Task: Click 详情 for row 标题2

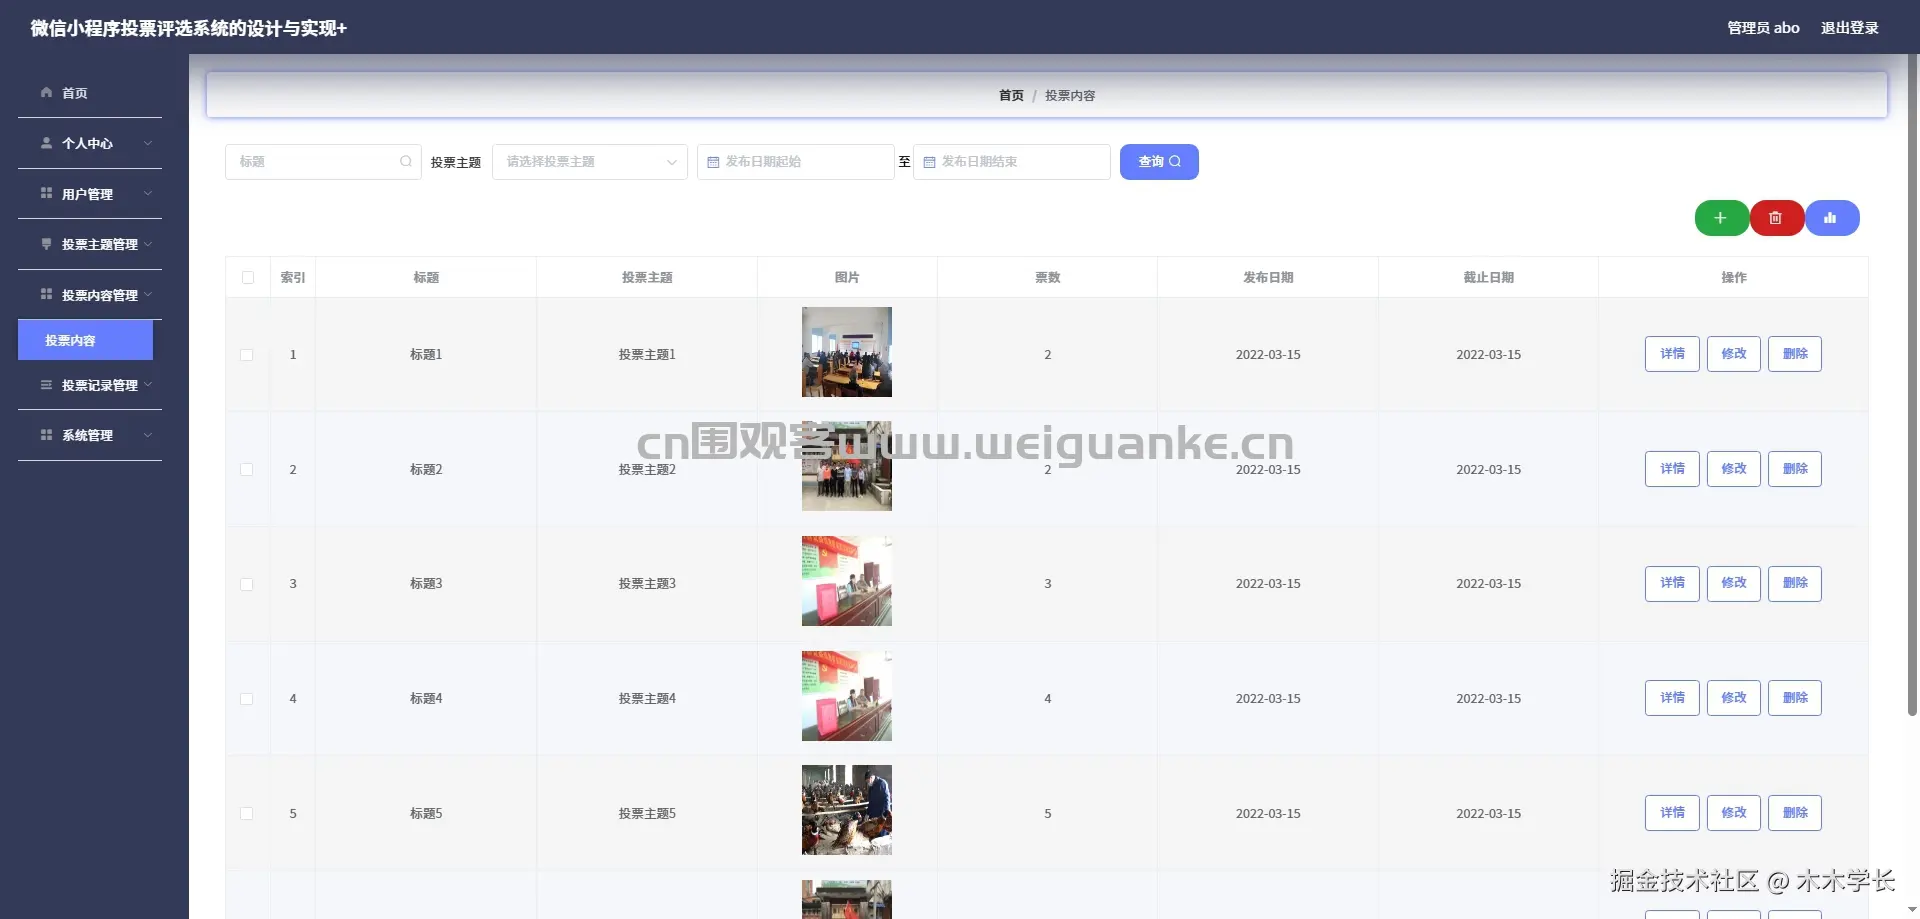Action: [1672, 469]
